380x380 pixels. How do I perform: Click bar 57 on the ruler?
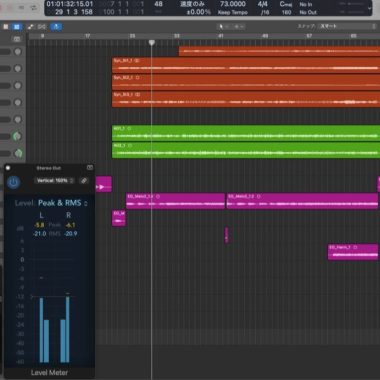pyautogui.click(x=309, y=36)
